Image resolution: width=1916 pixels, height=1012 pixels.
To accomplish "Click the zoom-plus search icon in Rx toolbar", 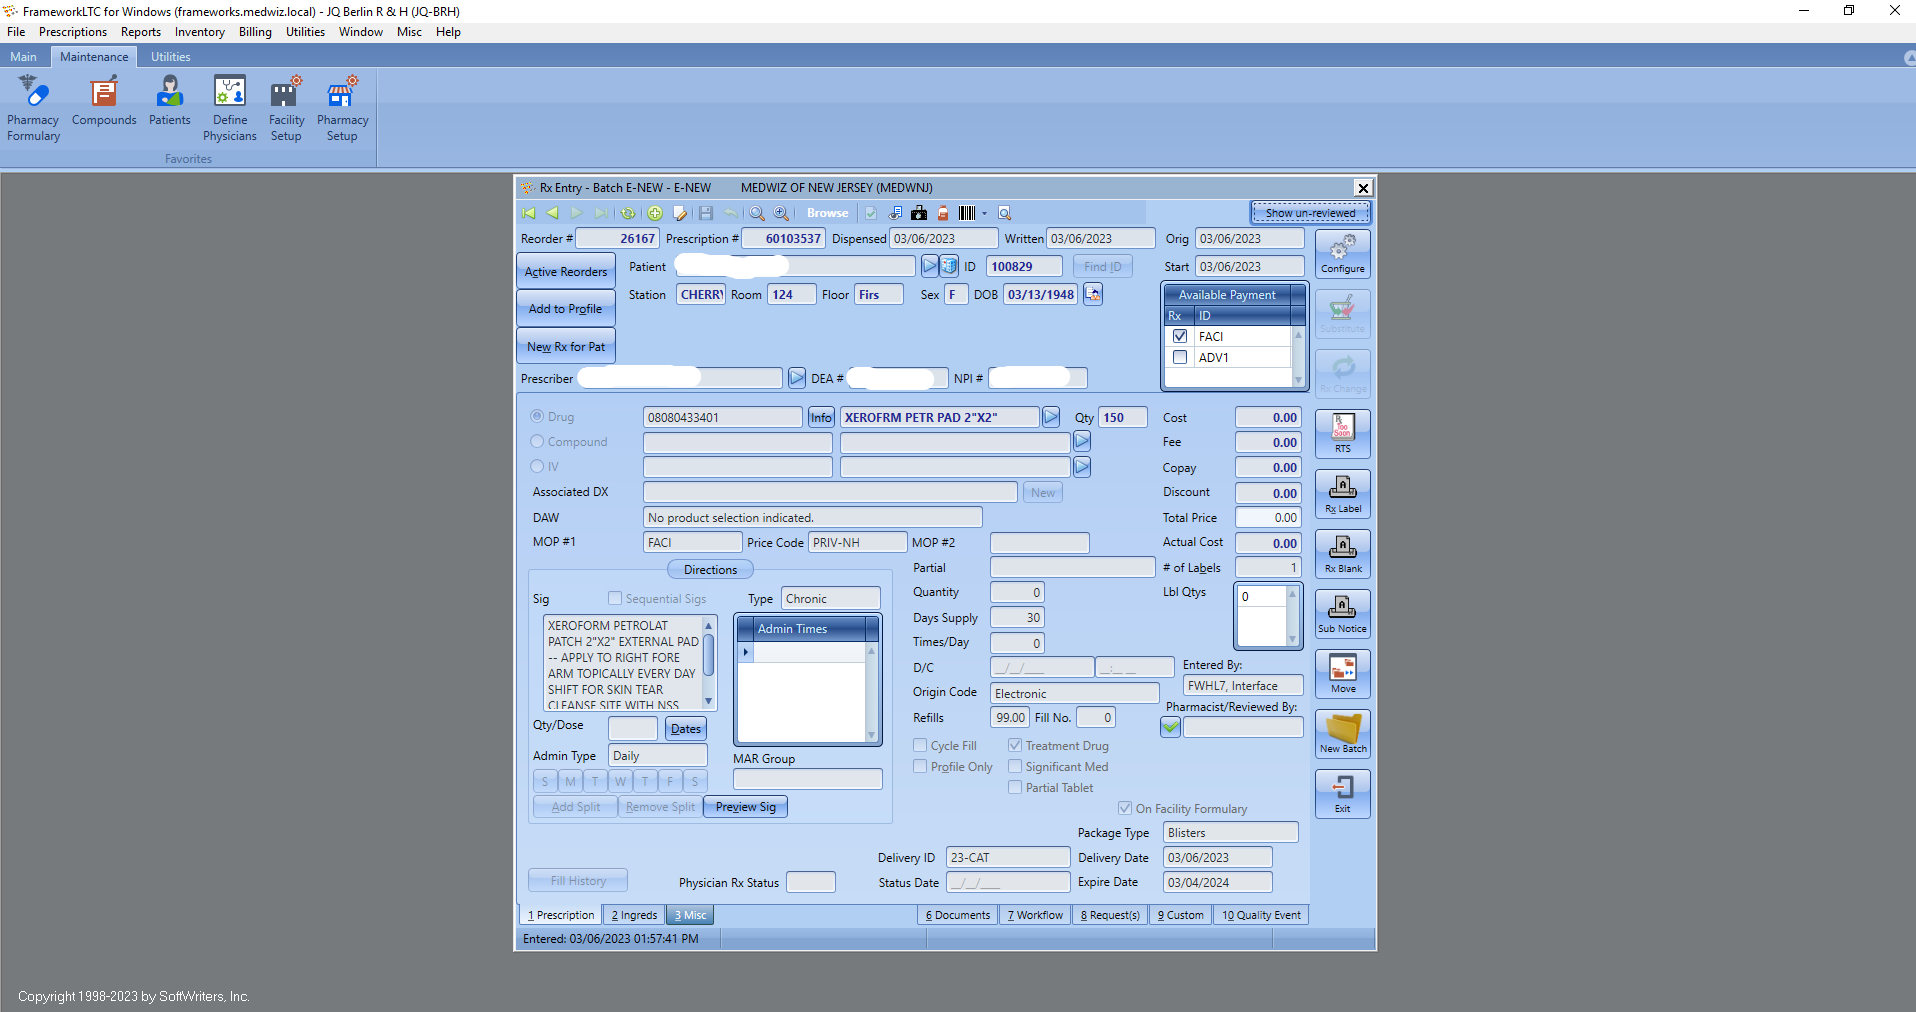I will [x=781, y=213].
